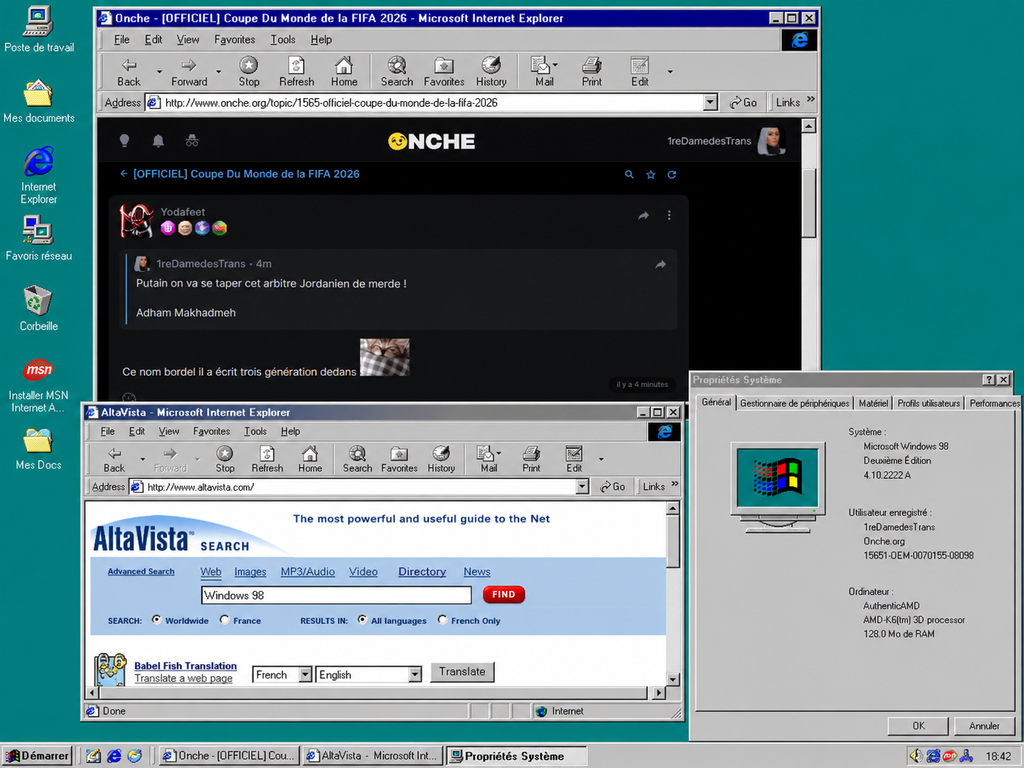Open the English target language dropdown
Viewport: 1024px width, 768px height.
[x=415, y=675]
